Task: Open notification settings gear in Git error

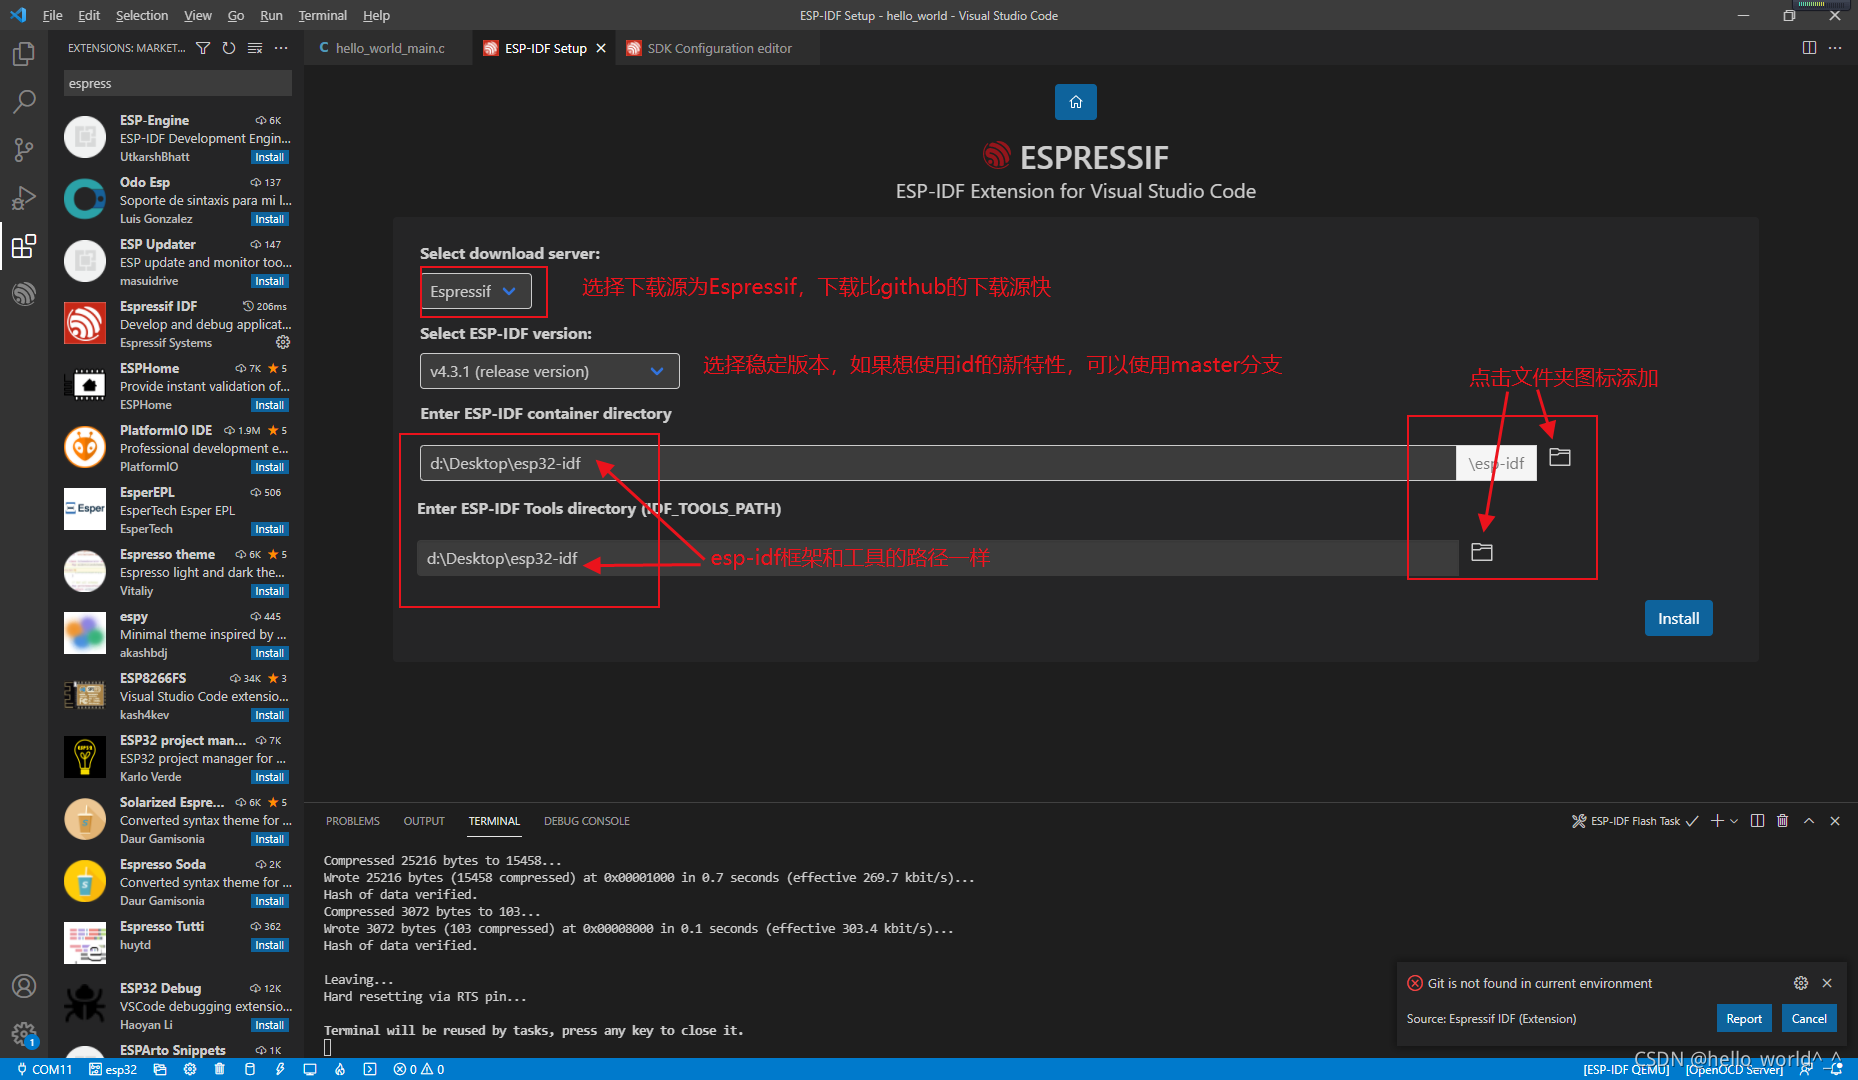Action: coord(1801,983)
